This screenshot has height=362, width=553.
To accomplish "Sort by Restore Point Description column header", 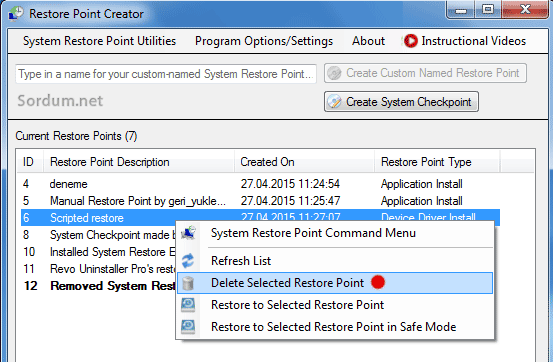I will [139, 162].
